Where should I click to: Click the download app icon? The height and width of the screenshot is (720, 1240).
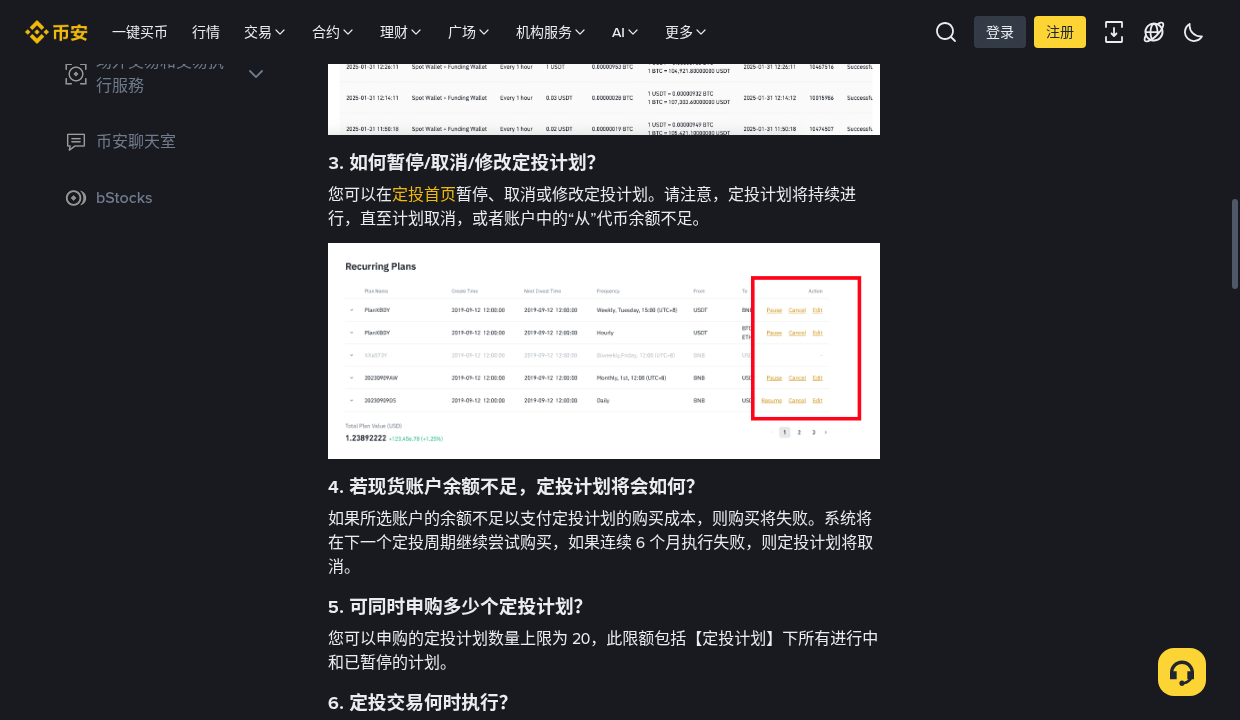tap(1114, 32)
